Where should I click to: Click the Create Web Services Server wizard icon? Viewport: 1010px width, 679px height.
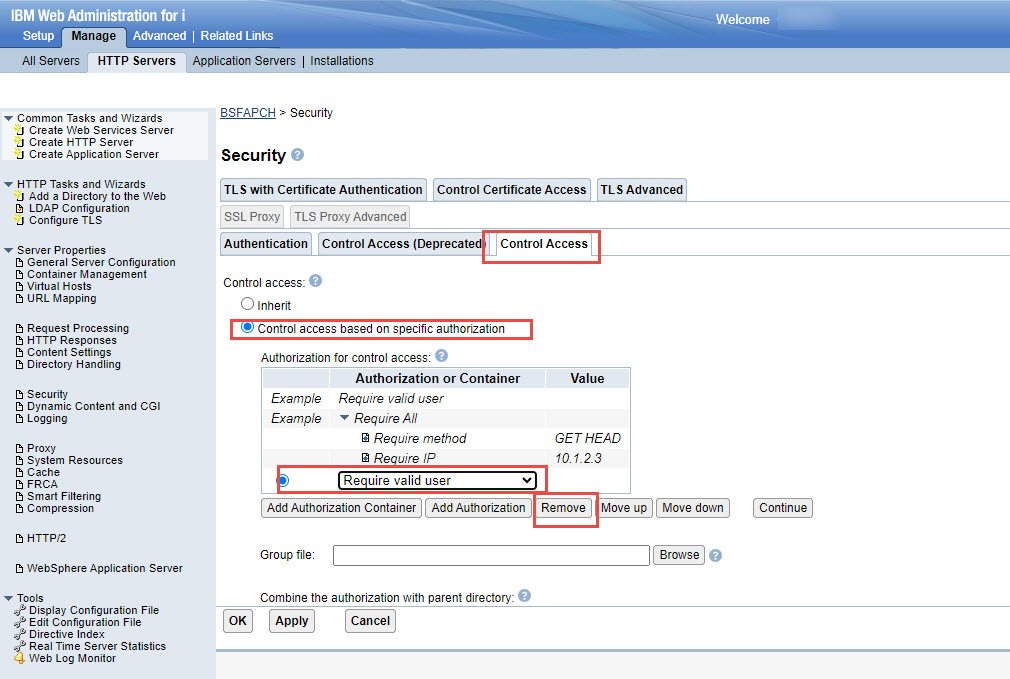click(19, 129)
